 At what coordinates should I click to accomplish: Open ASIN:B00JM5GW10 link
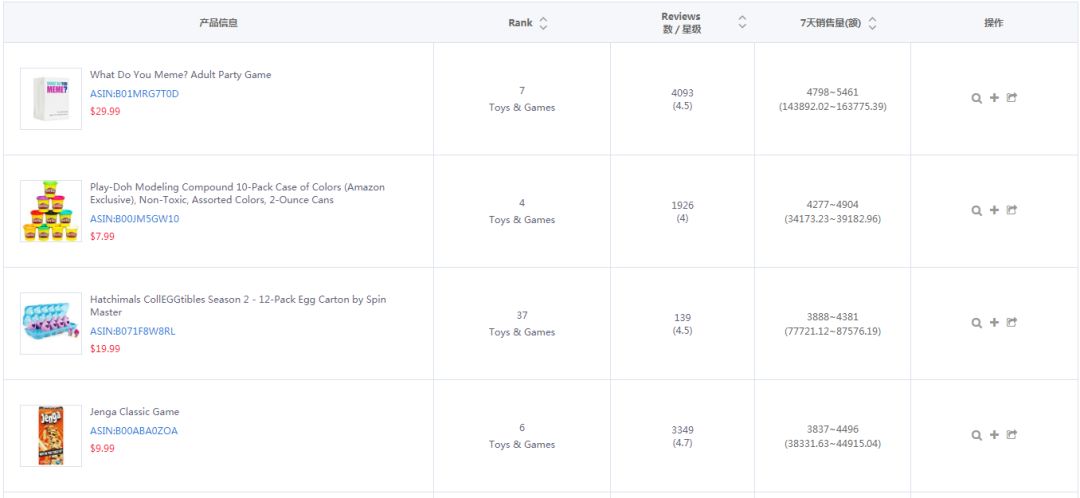coord(134,219)
